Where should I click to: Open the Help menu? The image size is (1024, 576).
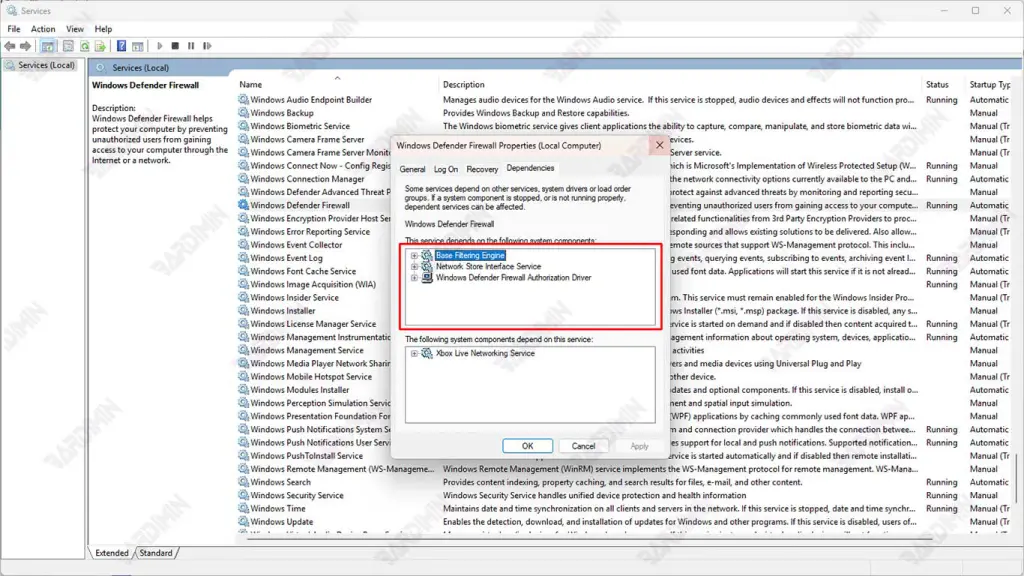point(103,29)
